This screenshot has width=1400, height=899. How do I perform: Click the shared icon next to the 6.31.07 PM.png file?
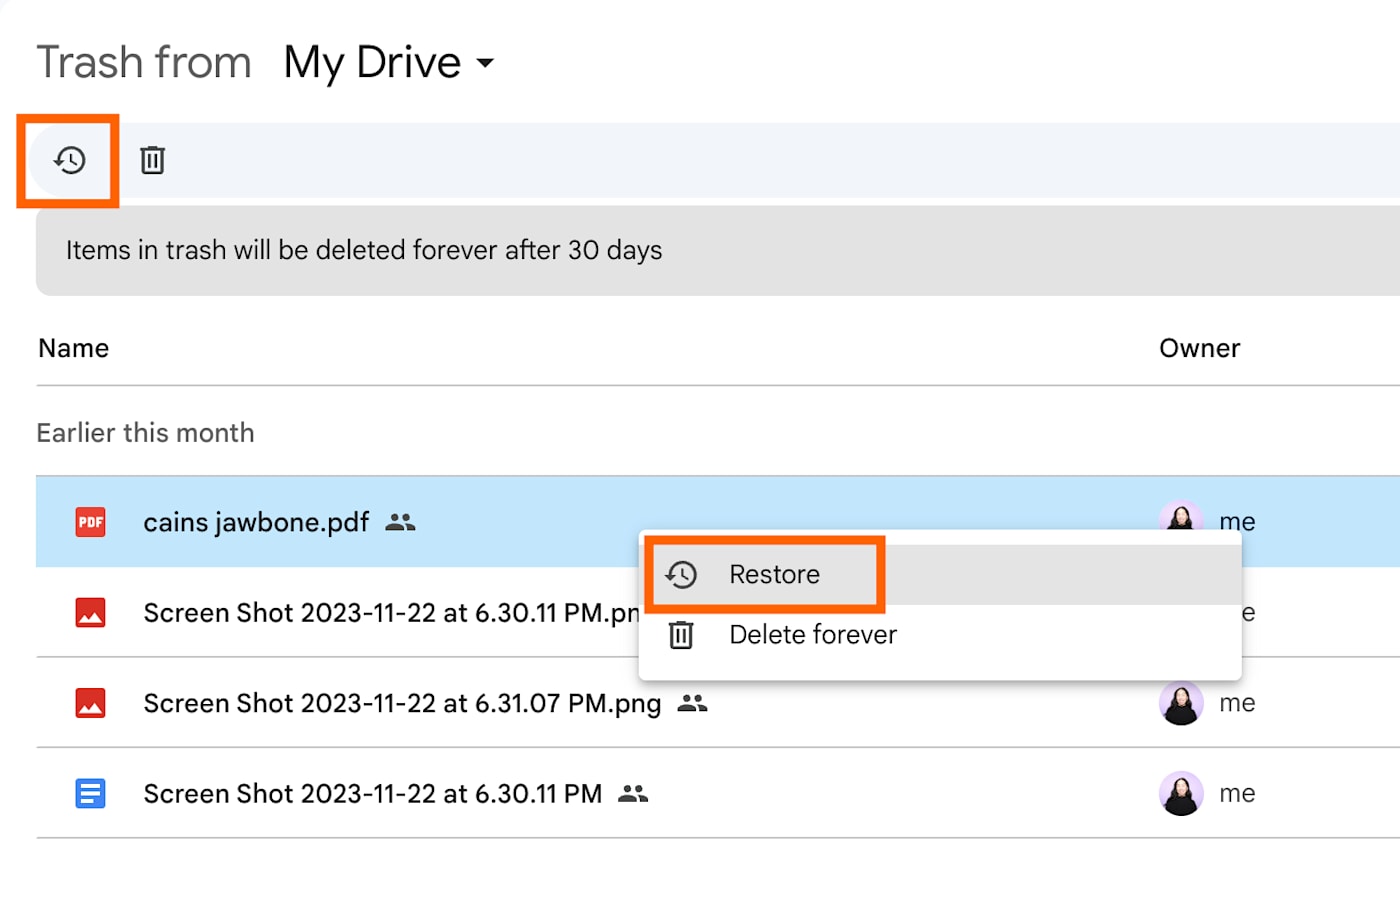click(692, 703)
